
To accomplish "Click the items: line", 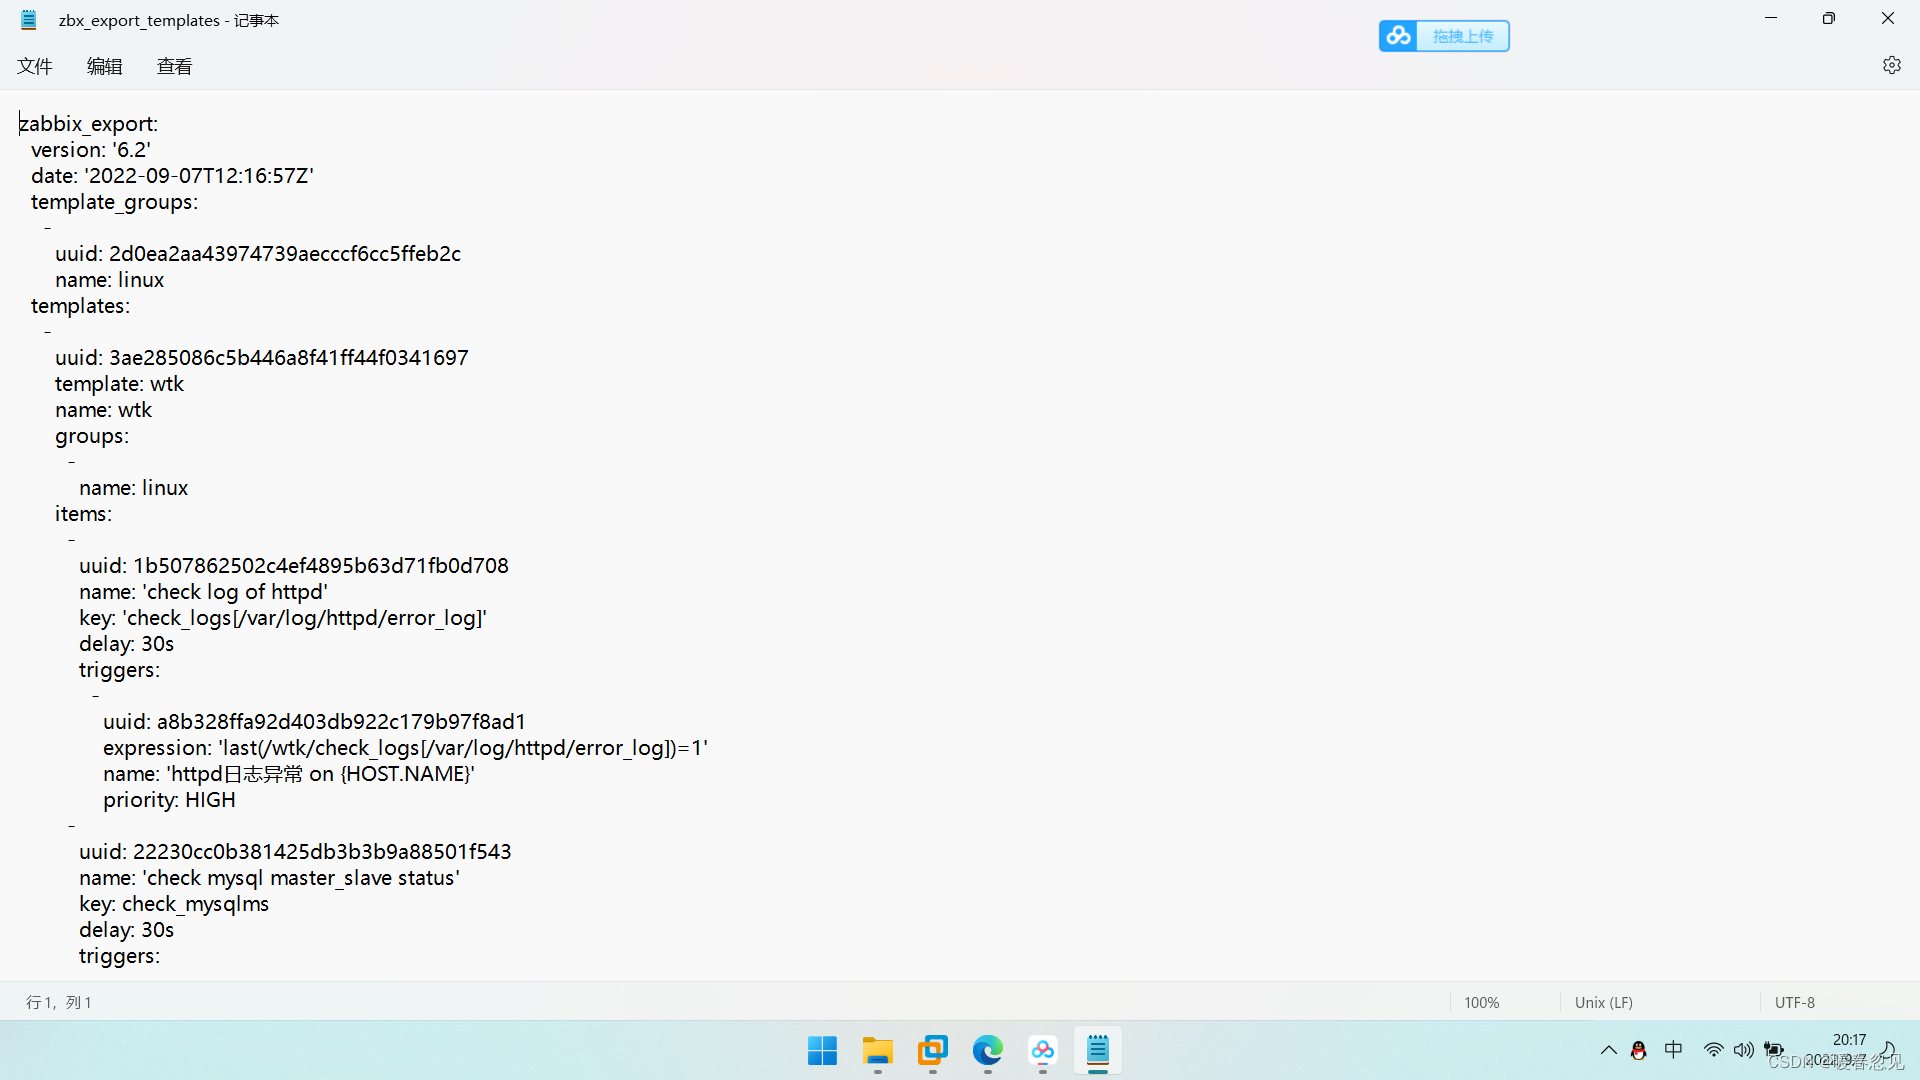I will [83, 514].
